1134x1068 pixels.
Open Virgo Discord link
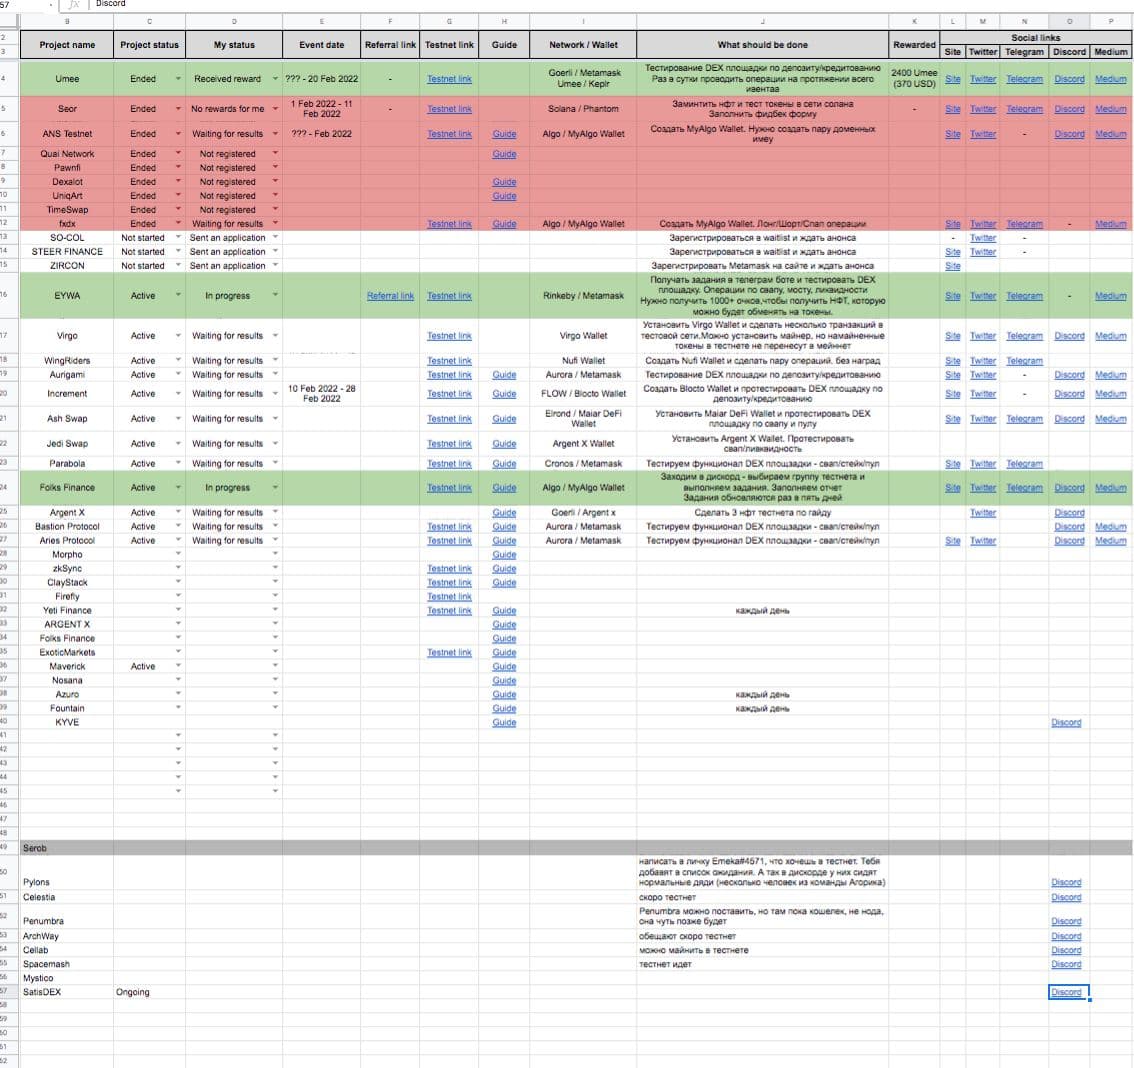pyautogui.click(x=1070, y=336)
